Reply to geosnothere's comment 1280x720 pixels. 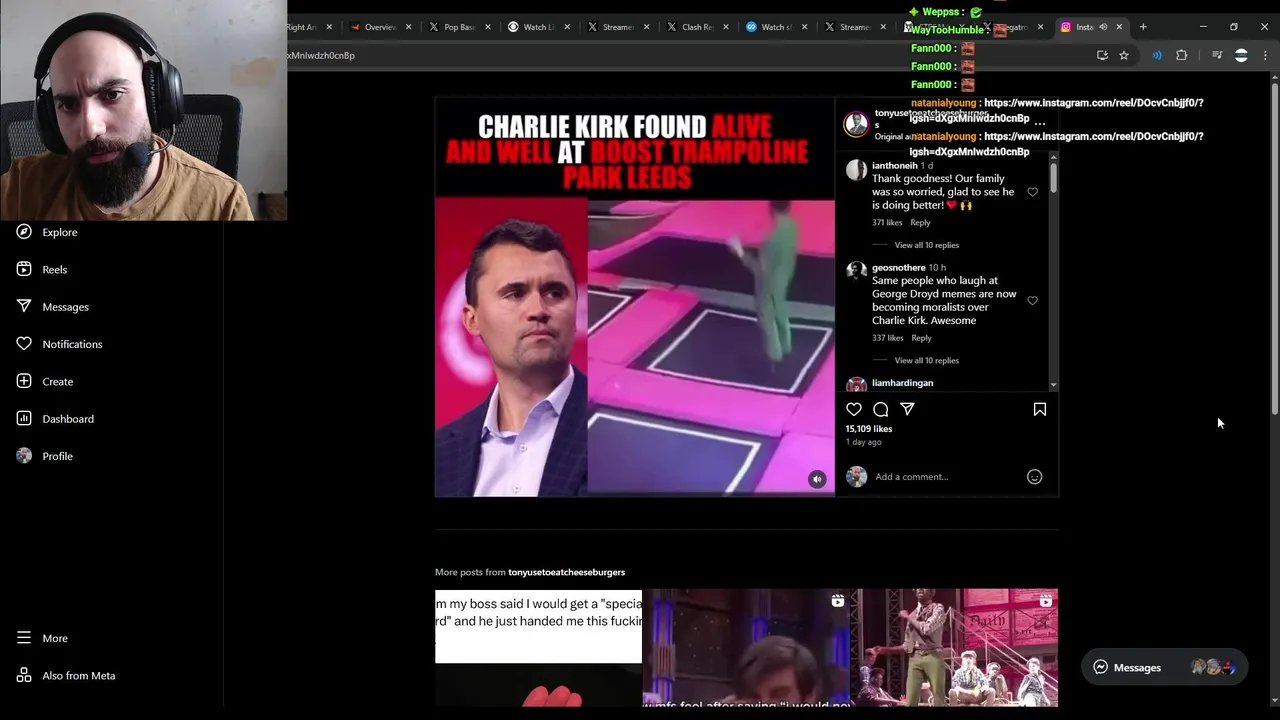tap(921, 338)
